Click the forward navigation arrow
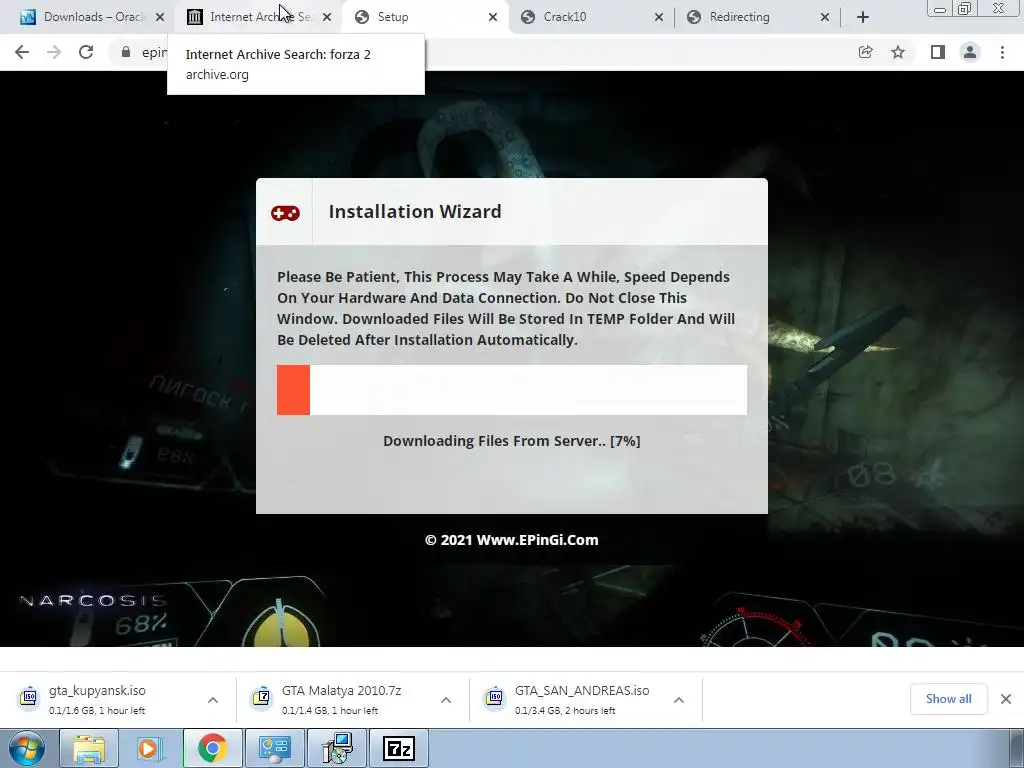This screenshot has height=768, width=1024. pos(54,52)
